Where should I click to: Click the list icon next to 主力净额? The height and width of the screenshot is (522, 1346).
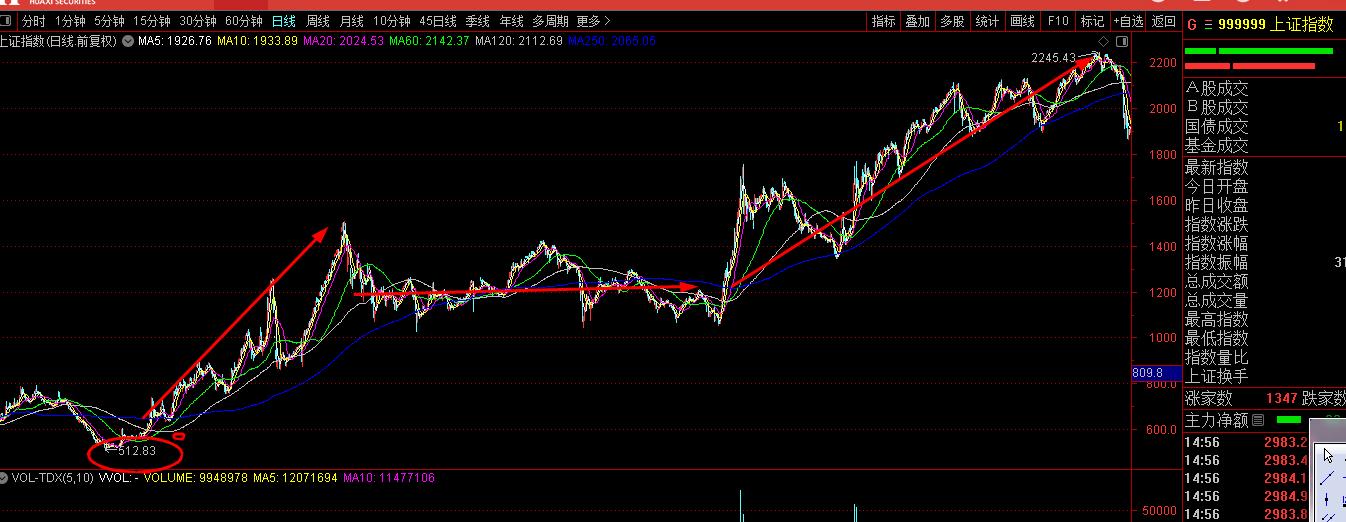coord(1258,420)
